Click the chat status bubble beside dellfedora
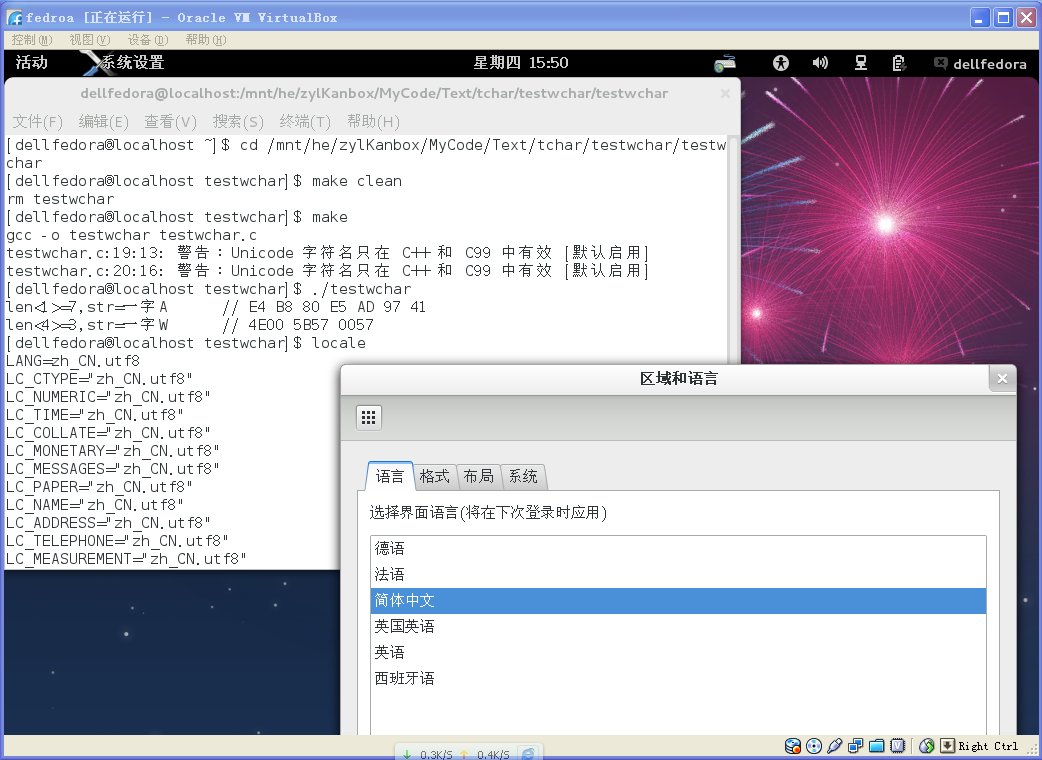The image size is (1042, 760). click(x=940, y=63)
